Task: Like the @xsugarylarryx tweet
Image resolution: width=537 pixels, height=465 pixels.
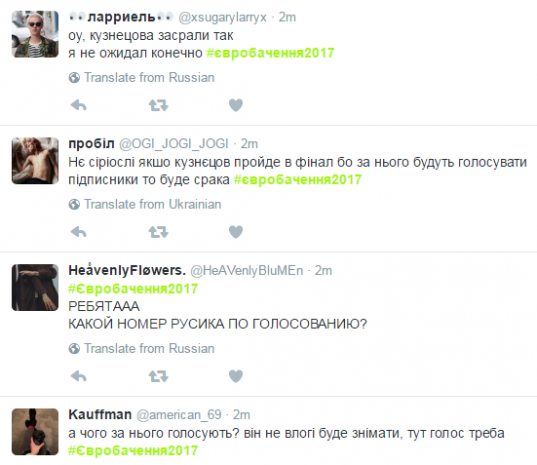Action: [236, 105]
